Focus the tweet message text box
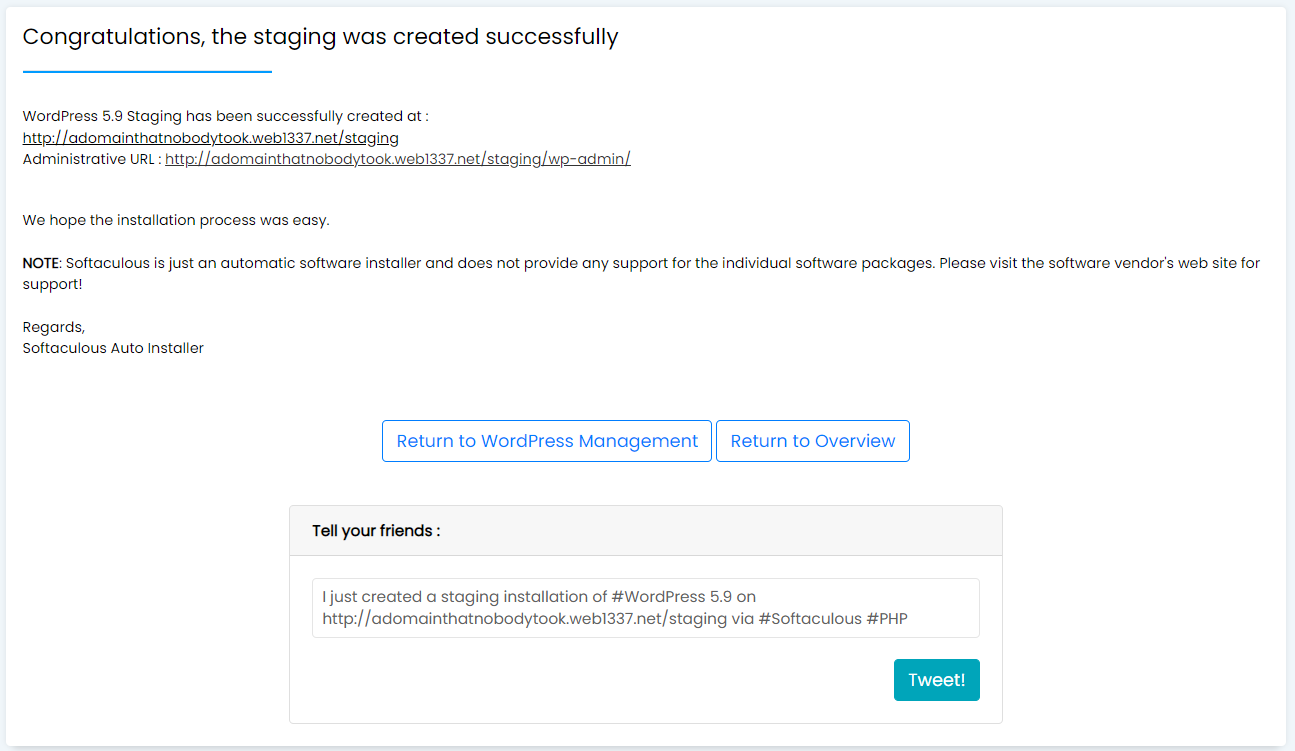 (x=645, y=607)
